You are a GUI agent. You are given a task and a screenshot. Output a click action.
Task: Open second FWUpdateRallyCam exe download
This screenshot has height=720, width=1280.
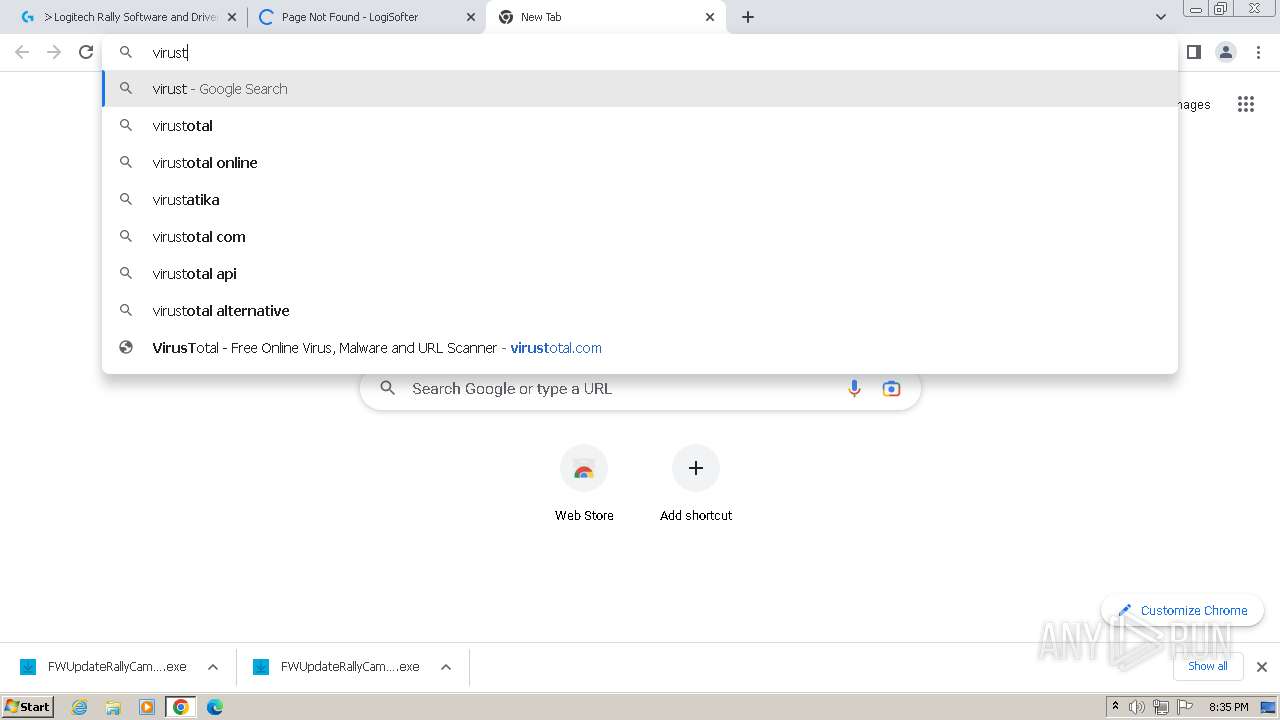[x=338, y=667]
